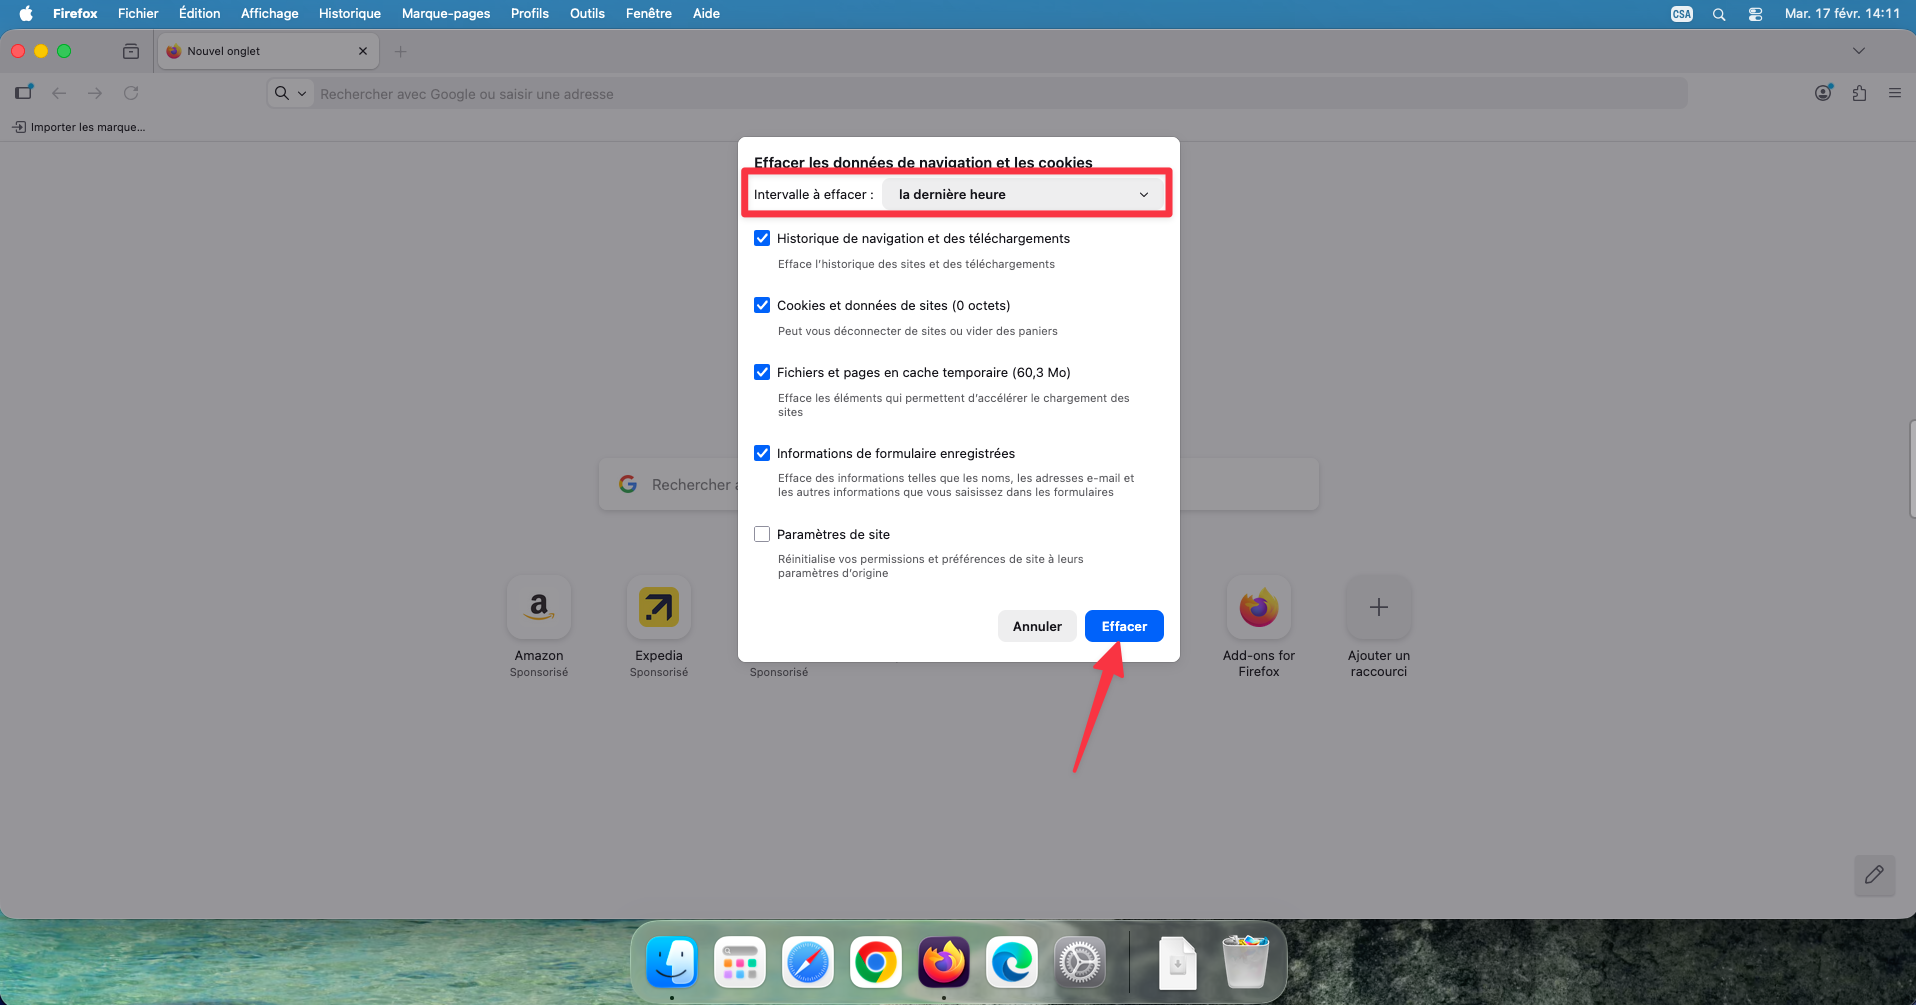The width and height of the screenshot is (1916, 1005).
Task: Uncheck Cookies et données de sites
Action: tap(762, 305)
